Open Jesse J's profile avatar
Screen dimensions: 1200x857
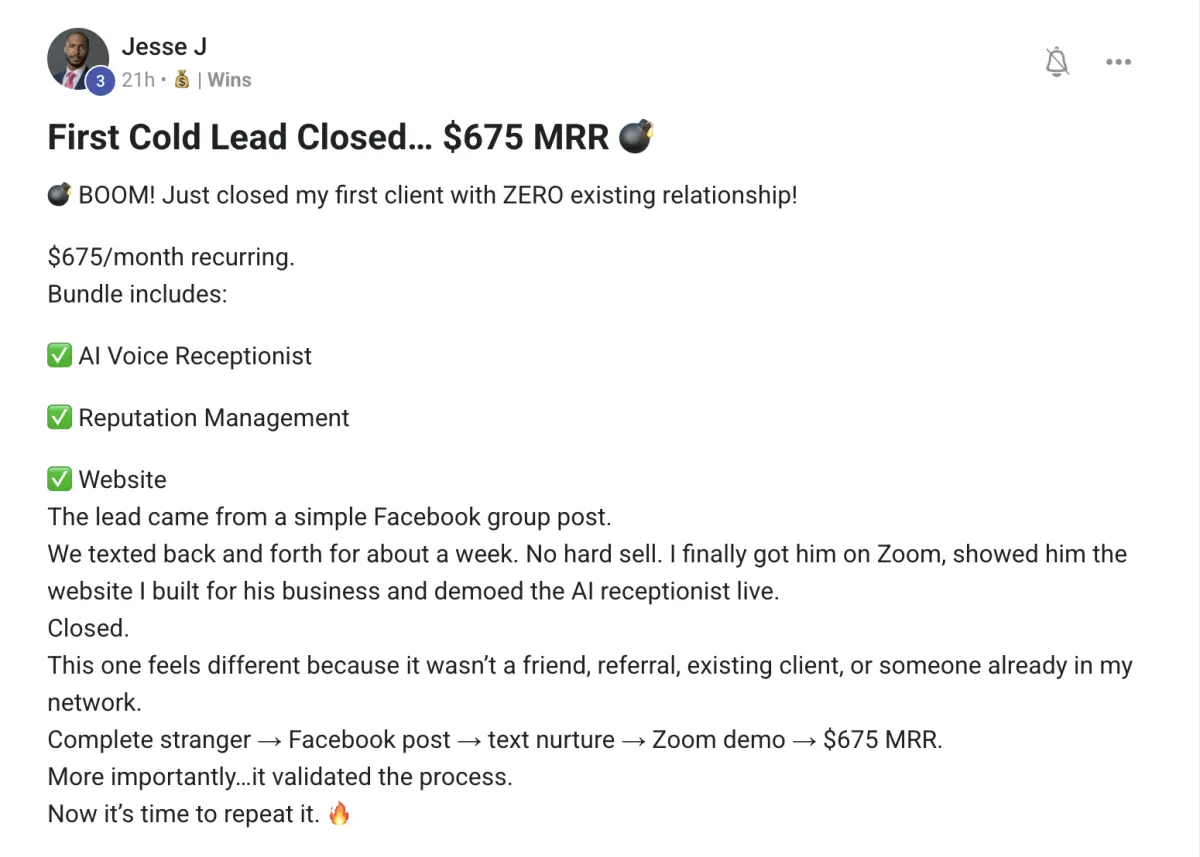(x=78, y=59)
